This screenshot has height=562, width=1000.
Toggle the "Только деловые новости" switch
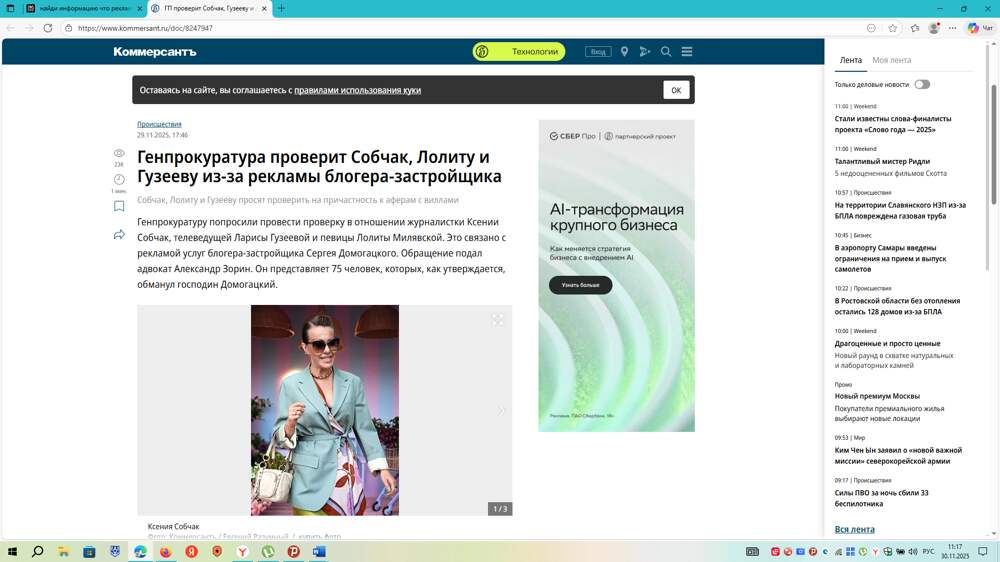click(921, 85)
